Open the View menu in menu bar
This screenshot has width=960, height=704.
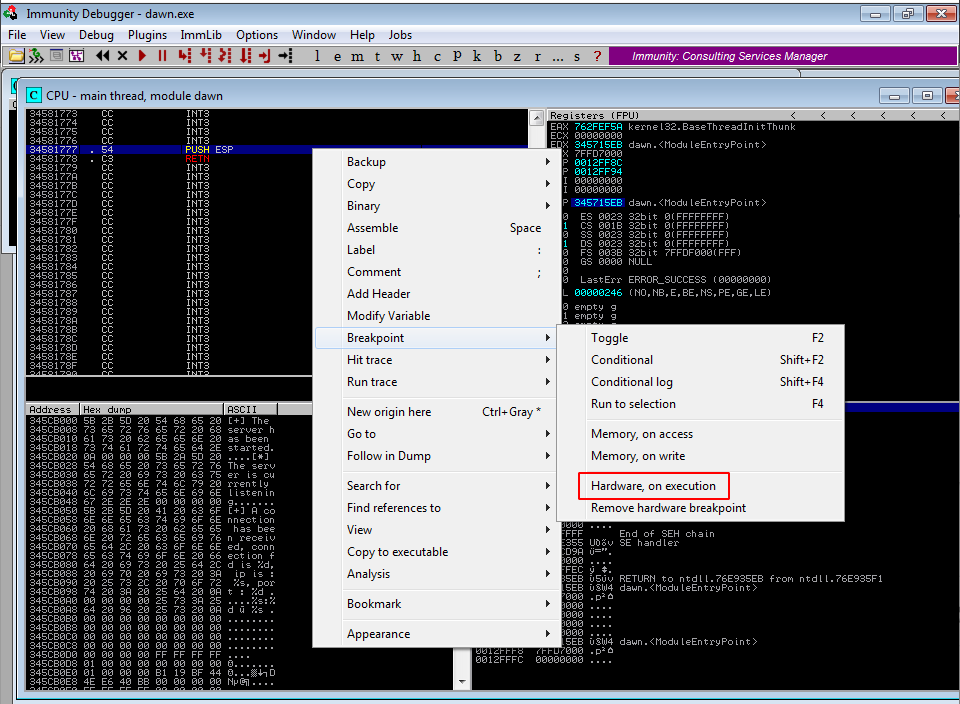pyautogui.click(x=52, y=35)
